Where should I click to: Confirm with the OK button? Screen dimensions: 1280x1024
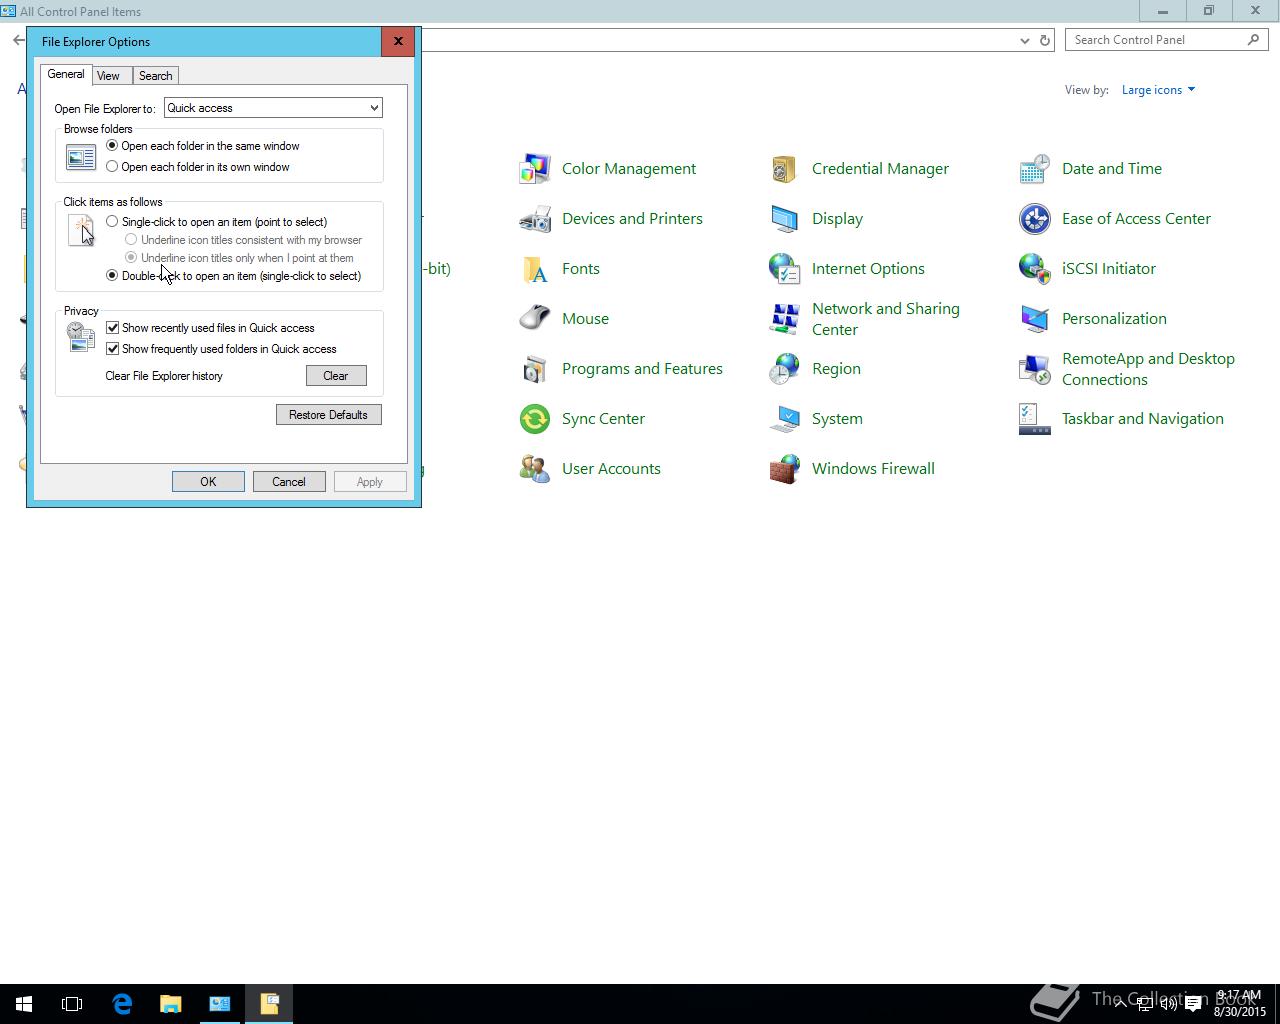pos(208,482)
